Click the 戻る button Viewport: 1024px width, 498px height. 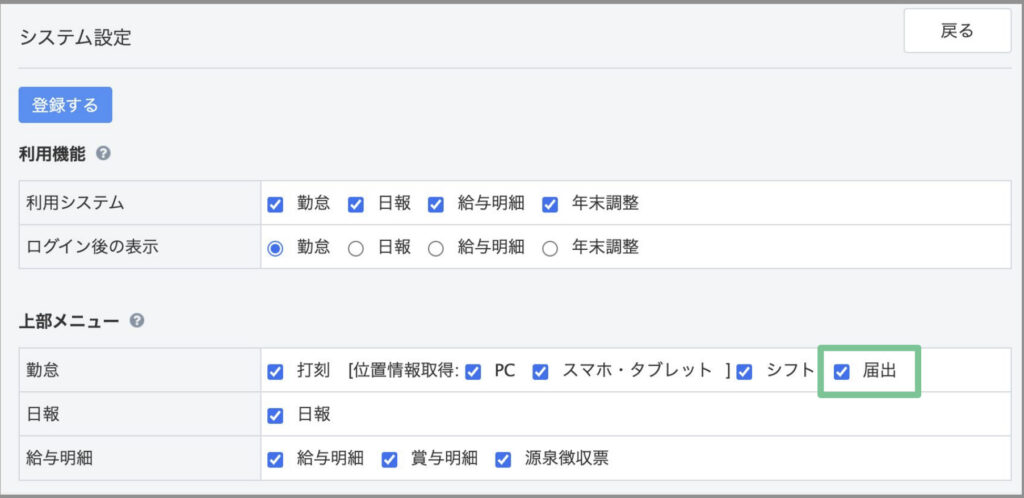click(957, 31)
